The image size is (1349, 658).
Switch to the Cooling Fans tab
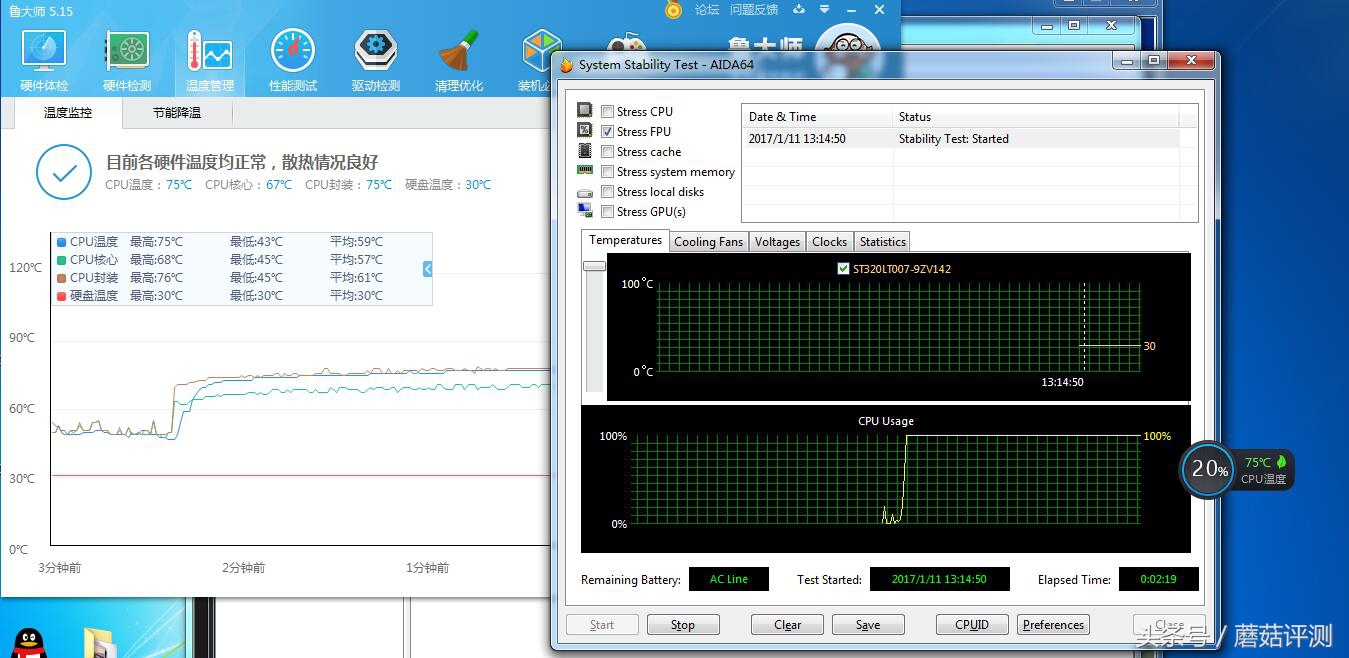coord(708,242)
